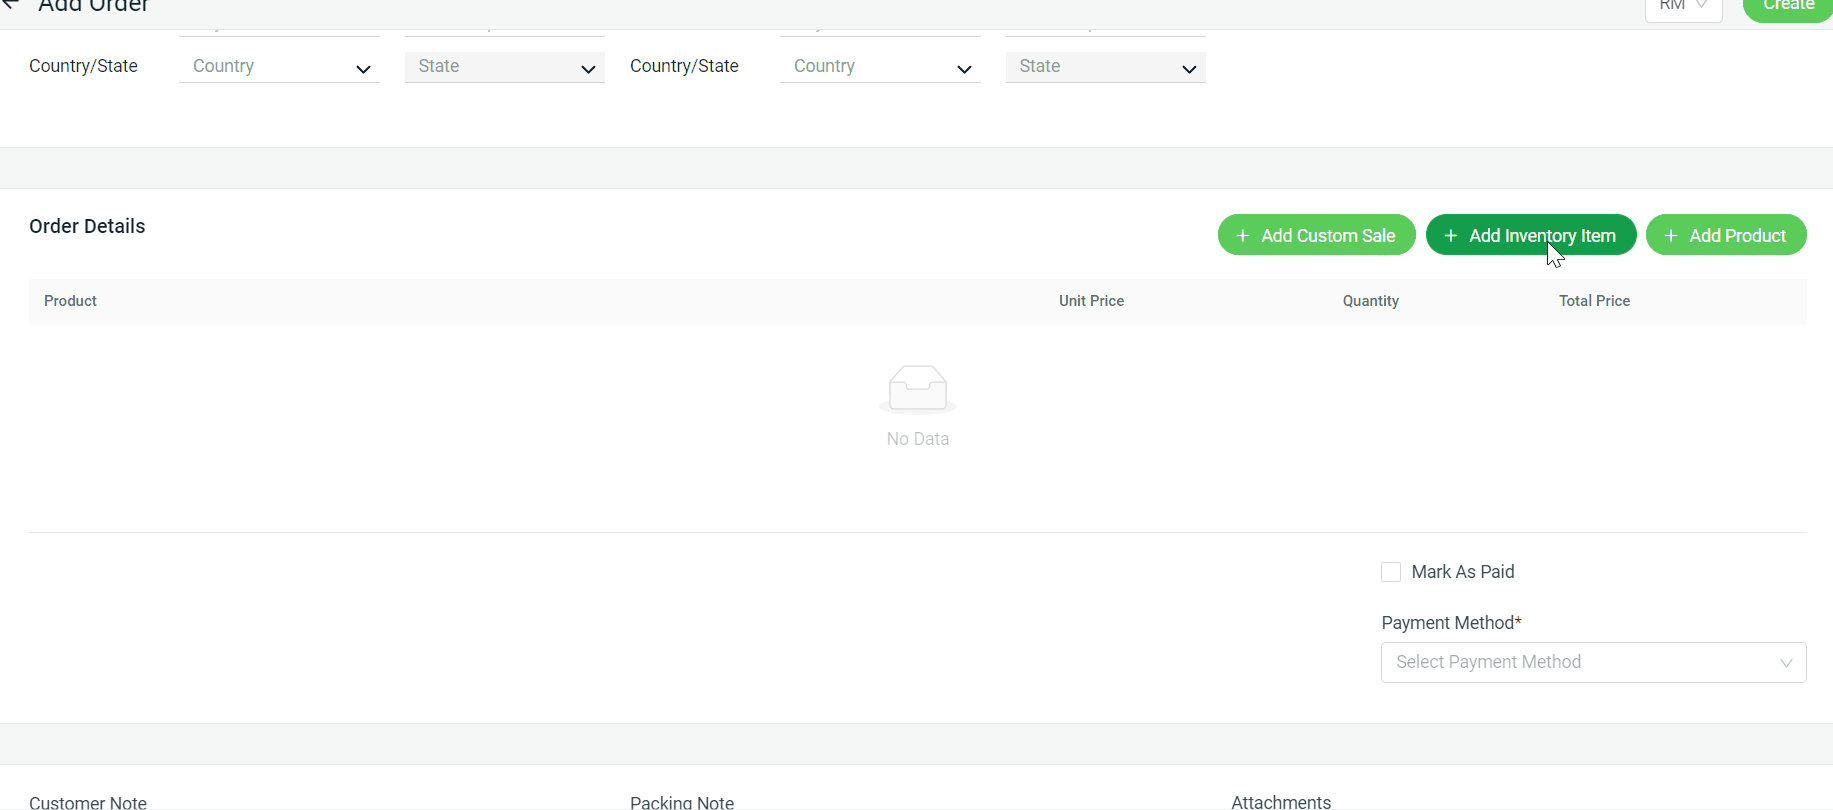The image size is (1833, 810).
Task: Click the Unit Price column header
Action: (x=1091, y=301)
